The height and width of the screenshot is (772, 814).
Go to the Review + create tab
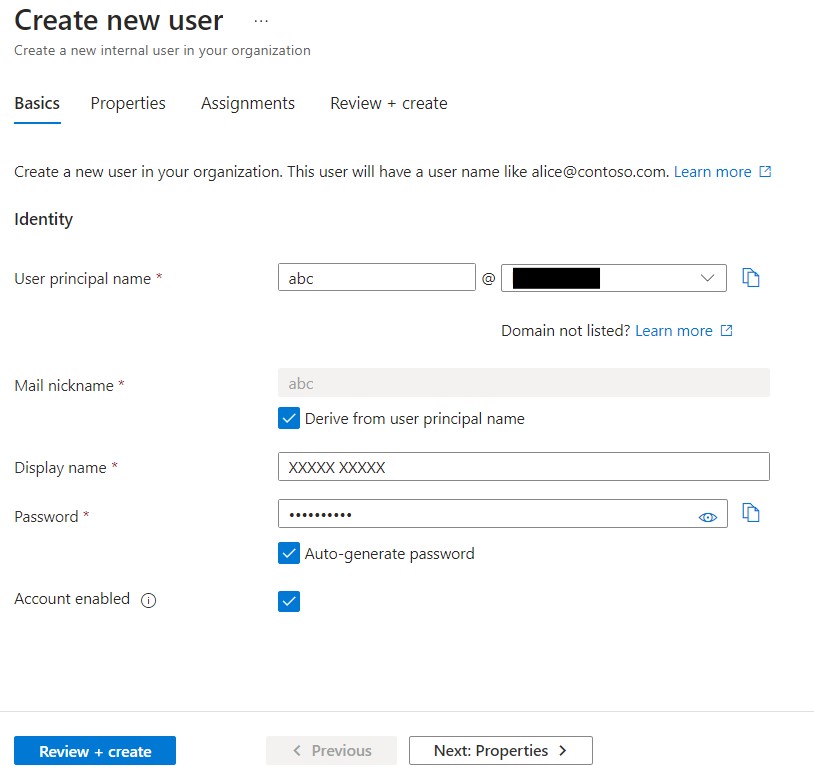tap(388, 103)
